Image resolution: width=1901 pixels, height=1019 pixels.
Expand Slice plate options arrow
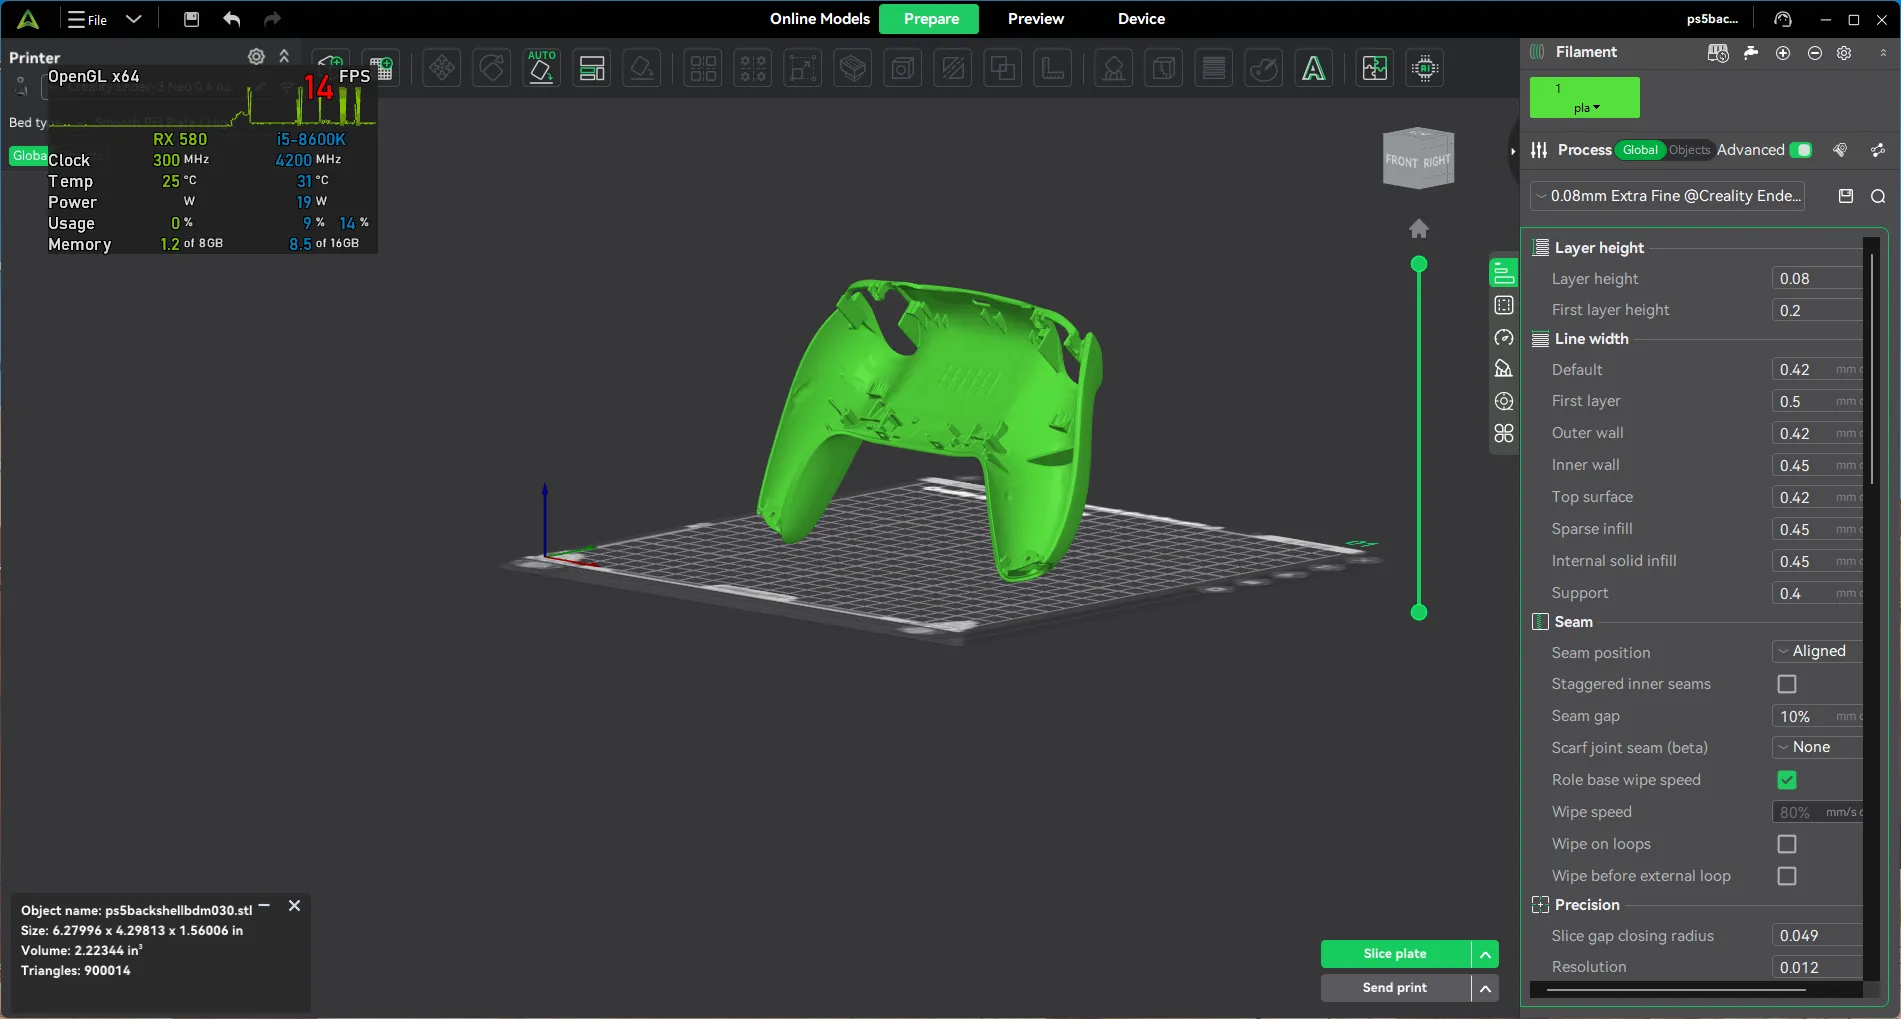1486,954
